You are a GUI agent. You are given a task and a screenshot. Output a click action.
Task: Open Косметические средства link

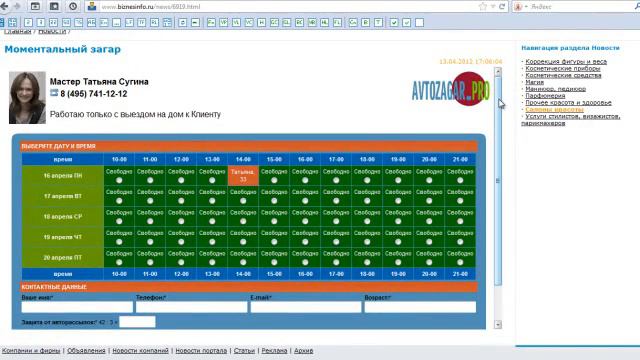coord(563,76)
